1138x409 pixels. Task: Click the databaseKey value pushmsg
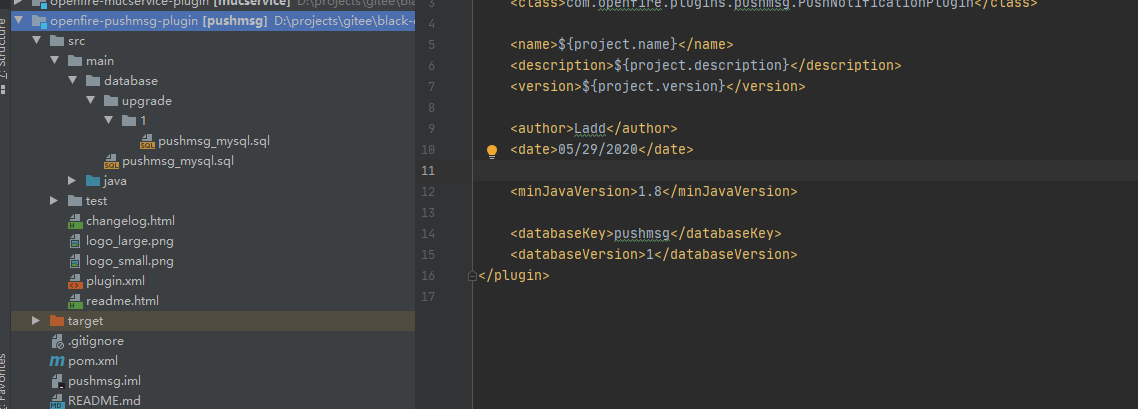pos(642,234)
